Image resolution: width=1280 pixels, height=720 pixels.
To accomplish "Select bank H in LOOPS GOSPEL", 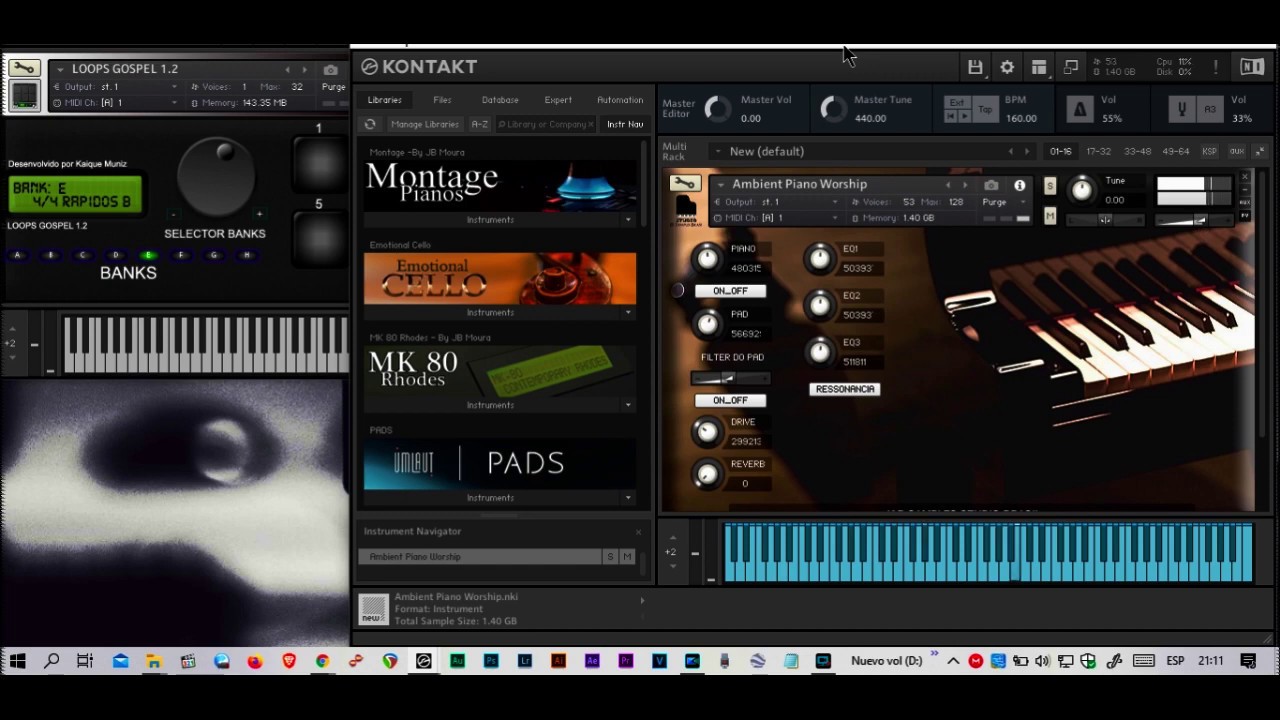I will (247, 256).
